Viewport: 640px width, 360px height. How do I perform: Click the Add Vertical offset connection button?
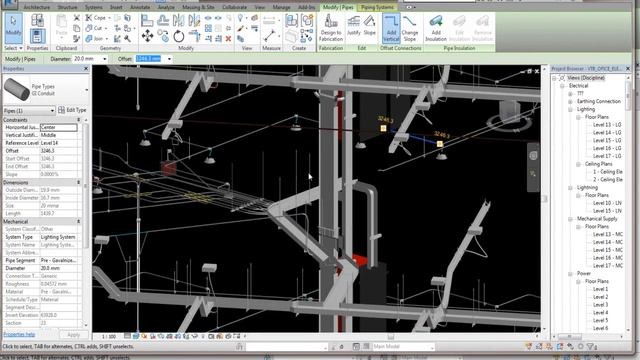coord(391,28)
